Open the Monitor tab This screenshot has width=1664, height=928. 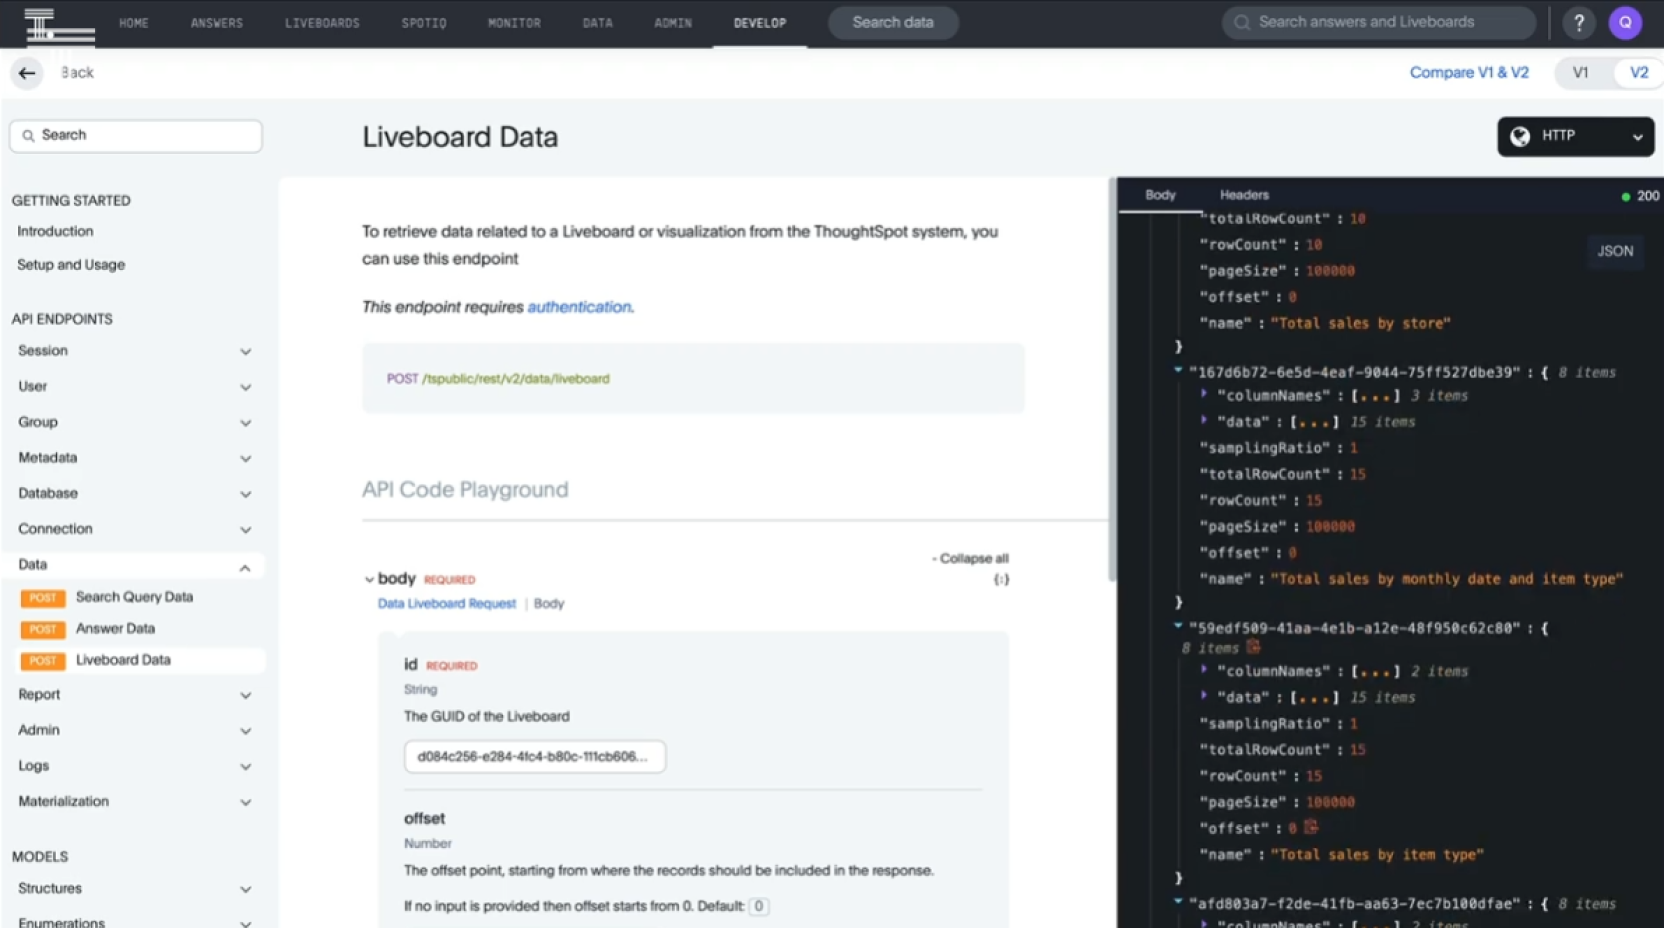click(514, 23)
